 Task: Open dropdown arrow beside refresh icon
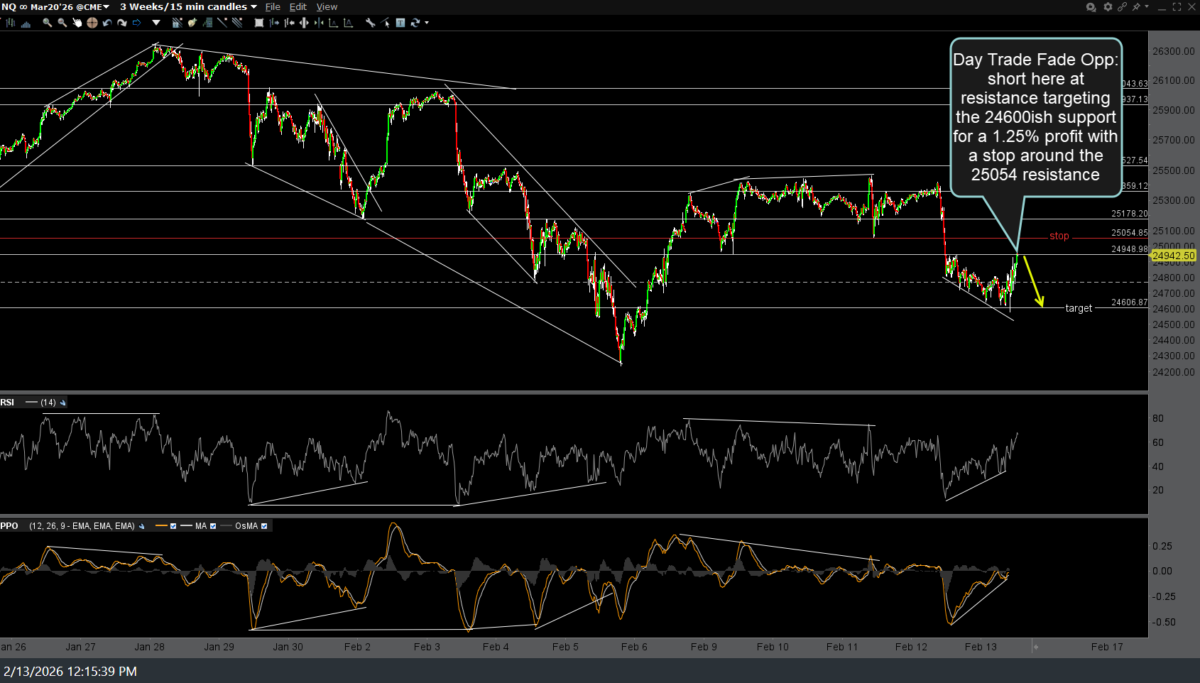[427, 22]
